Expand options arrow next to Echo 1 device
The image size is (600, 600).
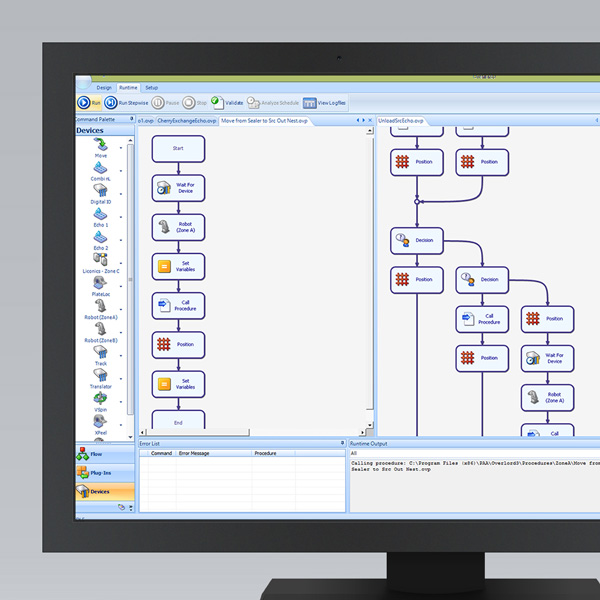coord(121,217)
